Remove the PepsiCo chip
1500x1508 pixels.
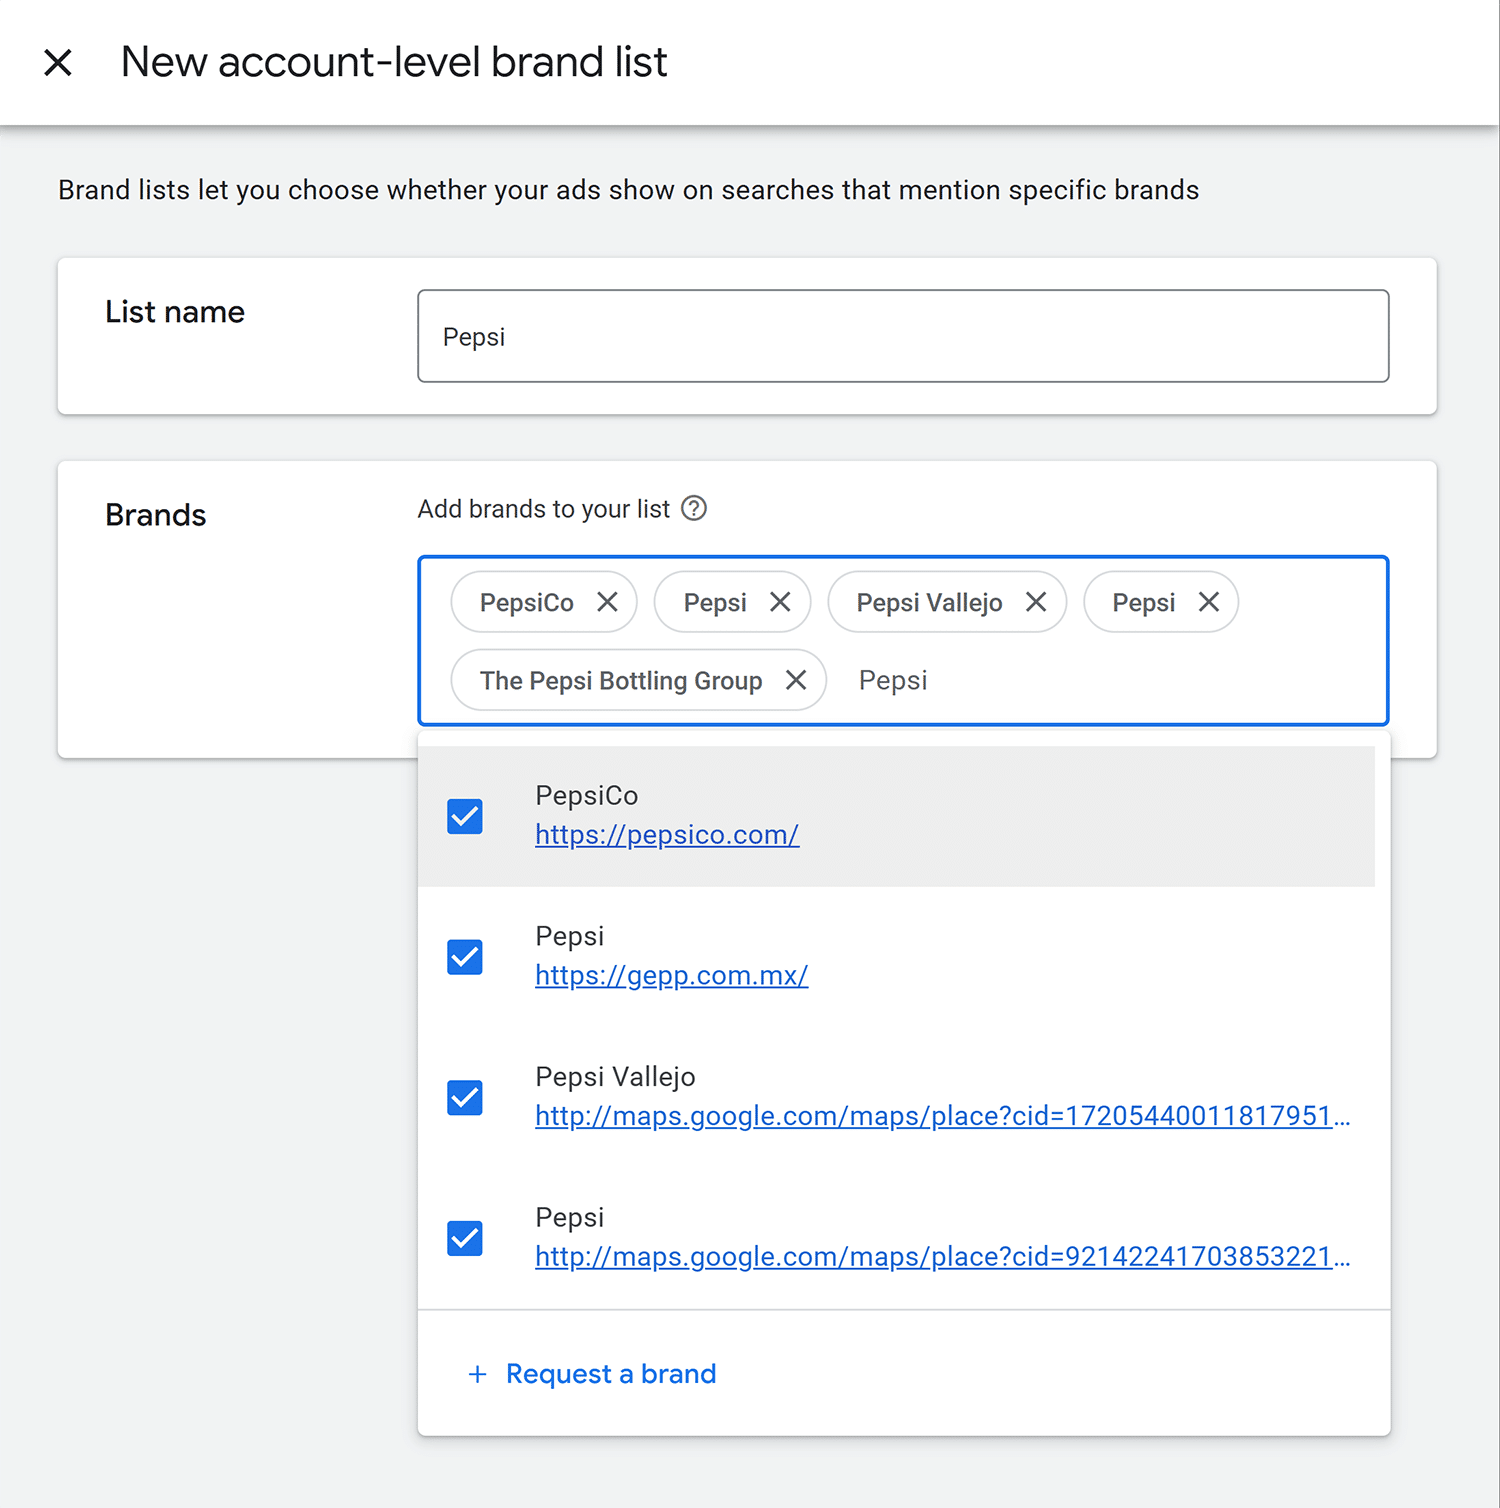click(x=607, y=602)
